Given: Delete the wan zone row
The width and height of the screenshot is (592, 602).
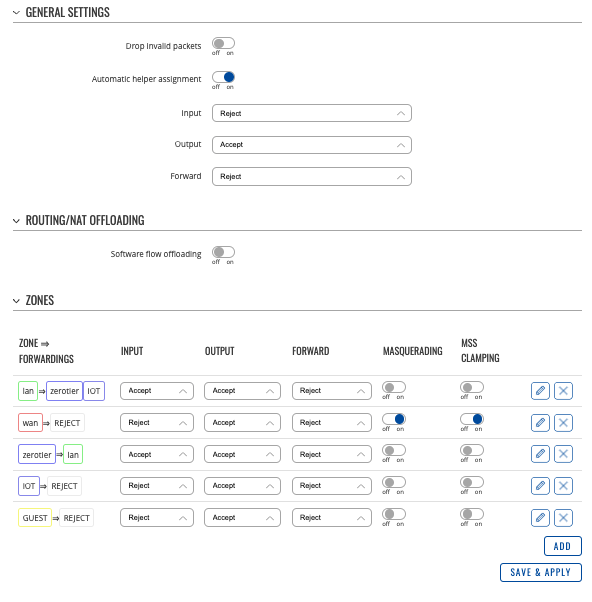Looking at the screenshot, I should 563,423.
